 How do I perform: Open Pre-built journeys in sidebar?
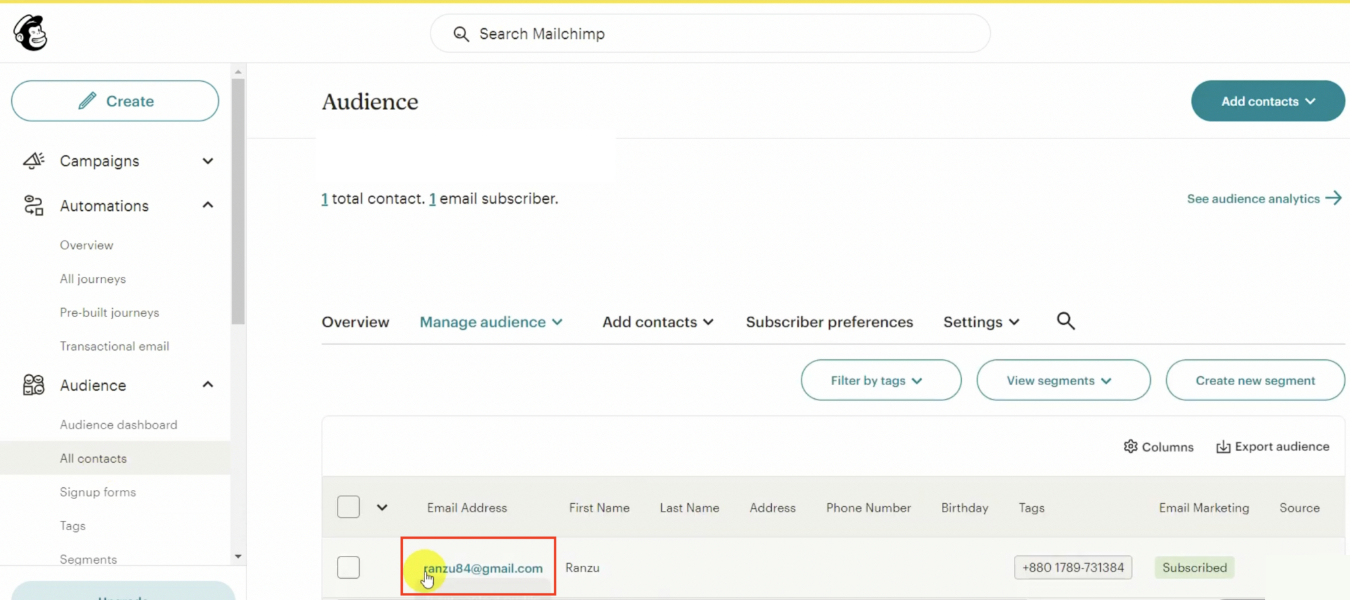[110, 312]
